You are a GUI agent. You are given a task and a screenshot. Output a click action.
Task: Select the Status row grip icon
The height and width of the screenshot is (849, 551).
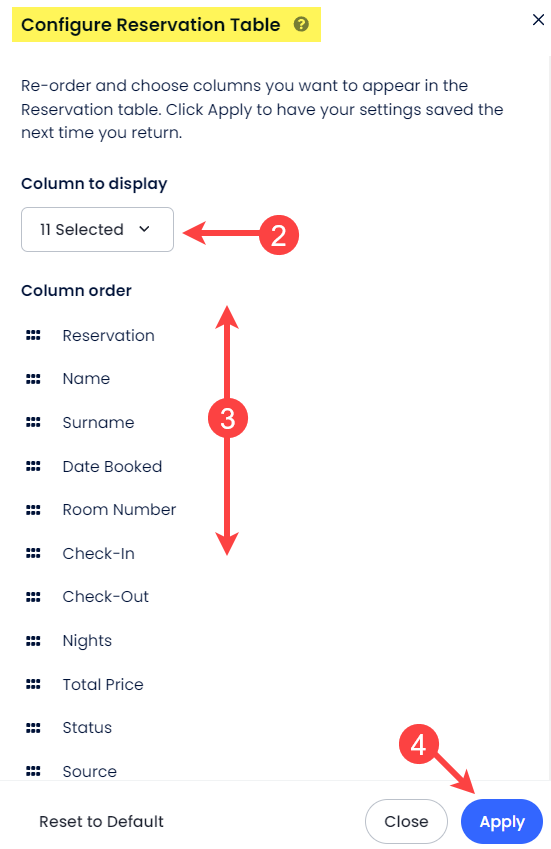[x=33, y=728]
